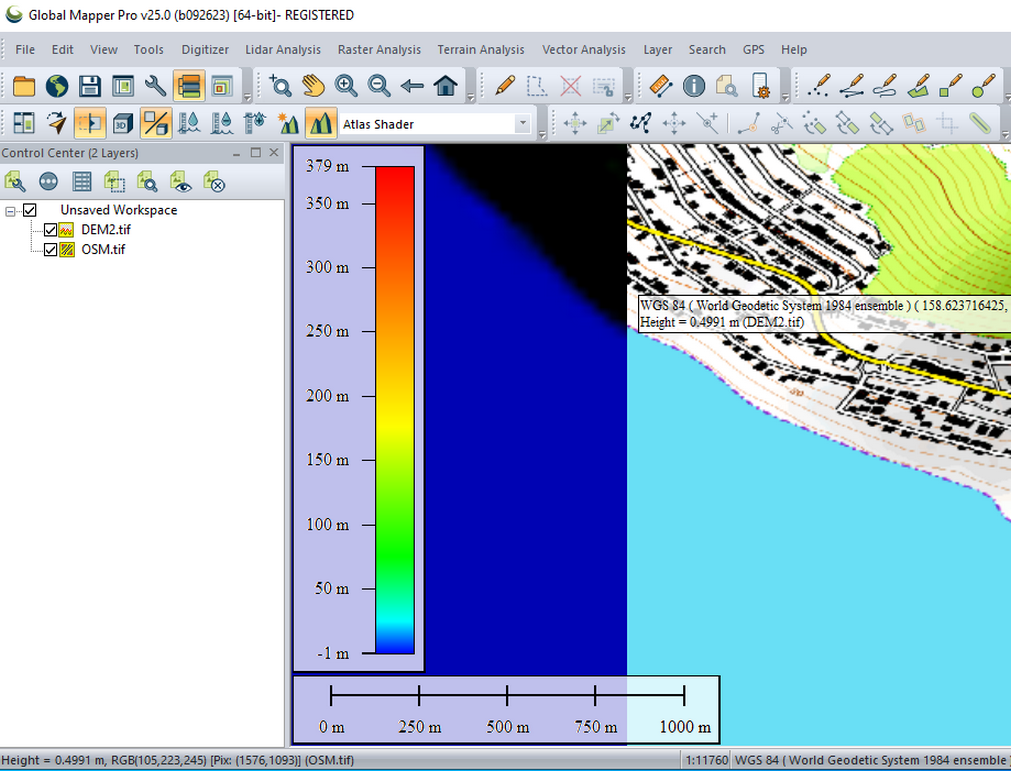Viewport: 1011px width, 771px height.
Task: Select the Measure tool ruler icon
Action: pyautogui.click(x=659, y=86)
